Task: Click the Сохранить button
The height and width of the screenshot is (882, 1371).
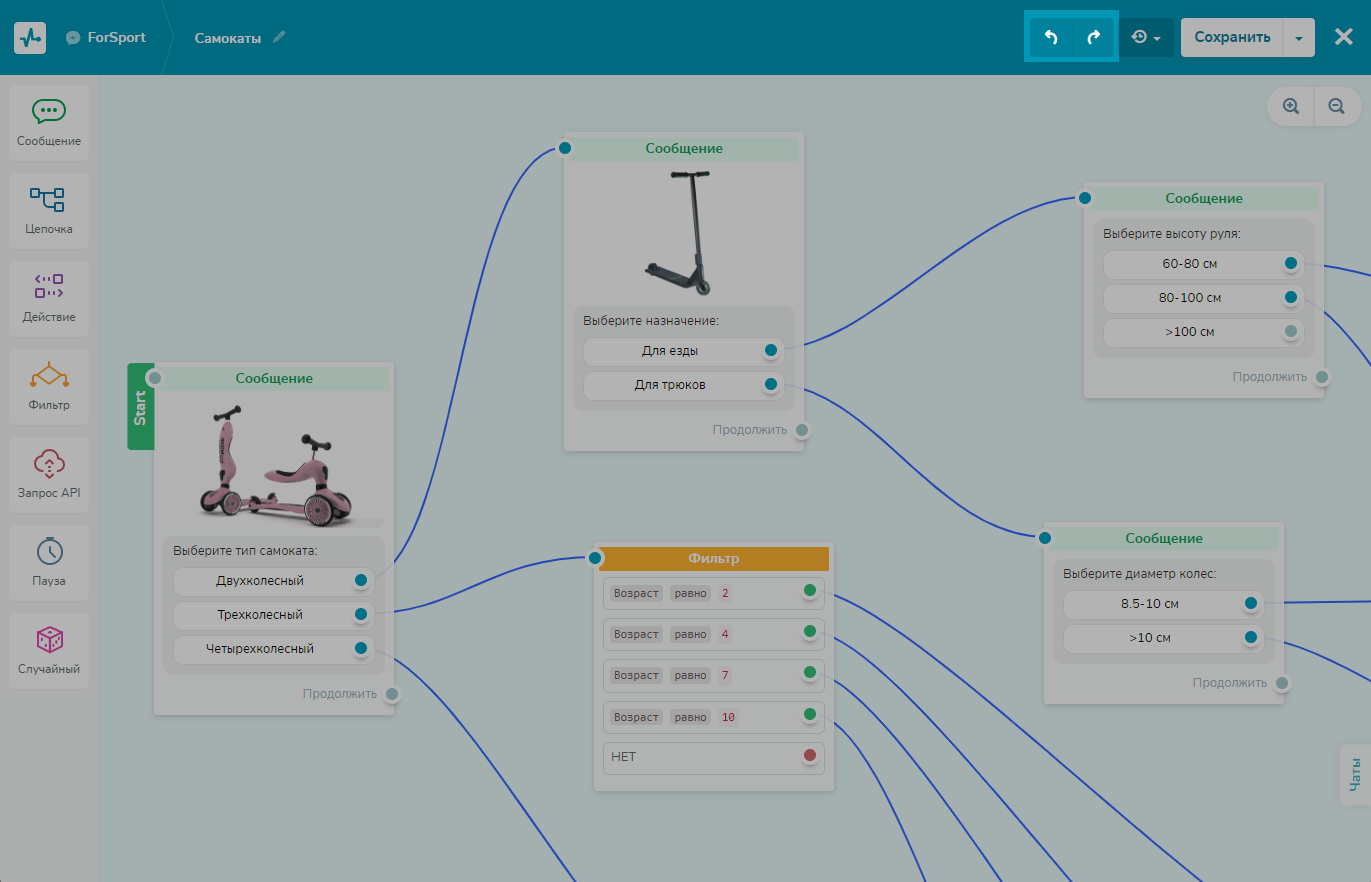Action: (1231, 38)
